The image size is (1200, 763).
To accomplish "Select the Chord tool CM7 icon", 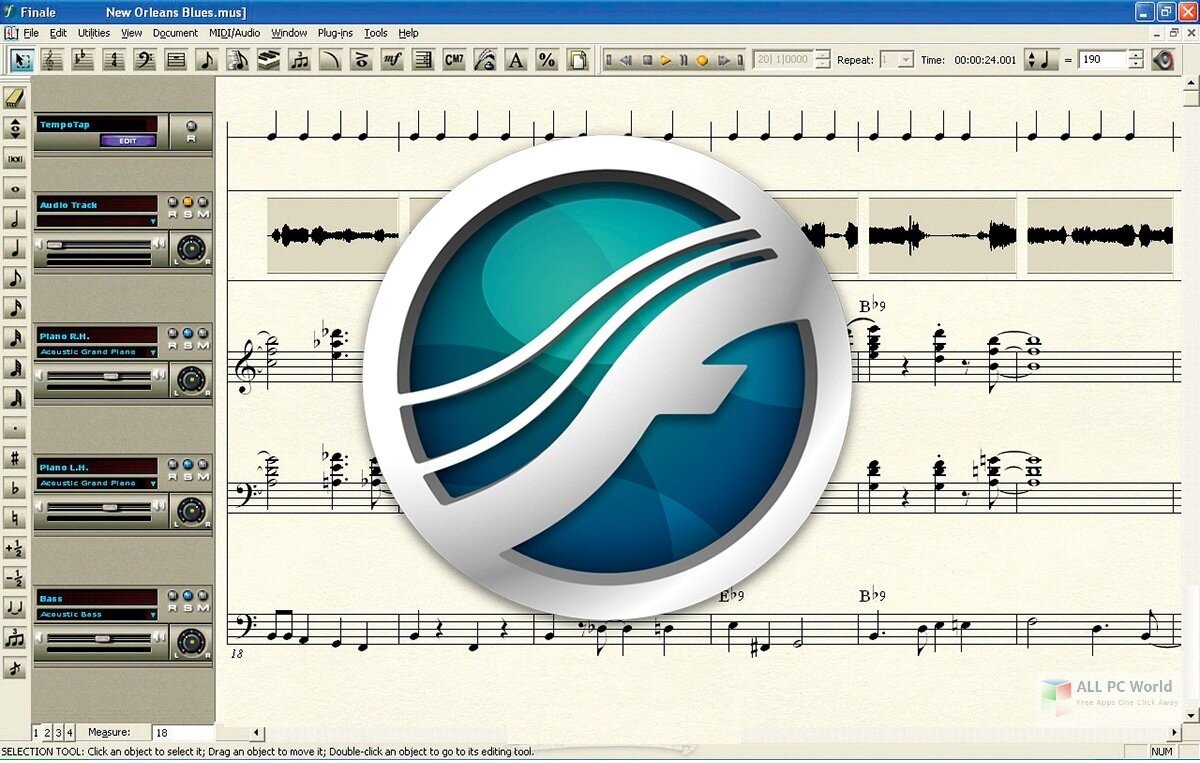I will (x=455, y=60).
